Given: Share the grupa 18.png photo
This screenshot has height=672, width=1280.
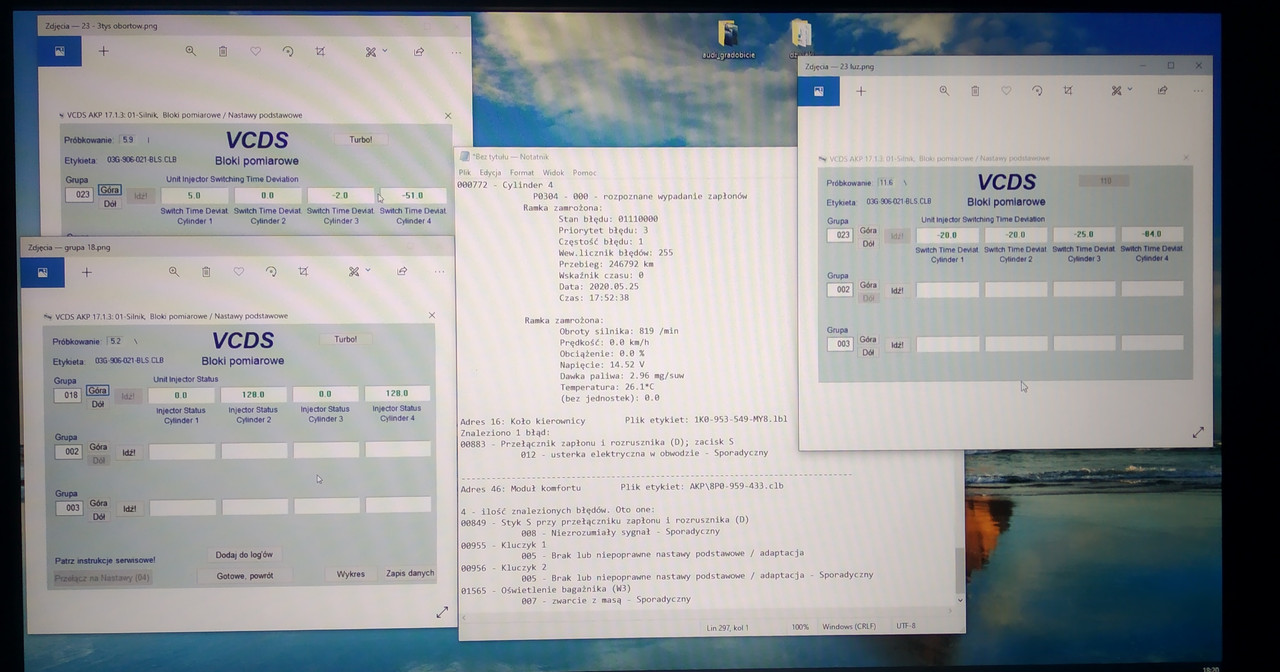Looking at the screenshot, I should click(x=402, y=271).
